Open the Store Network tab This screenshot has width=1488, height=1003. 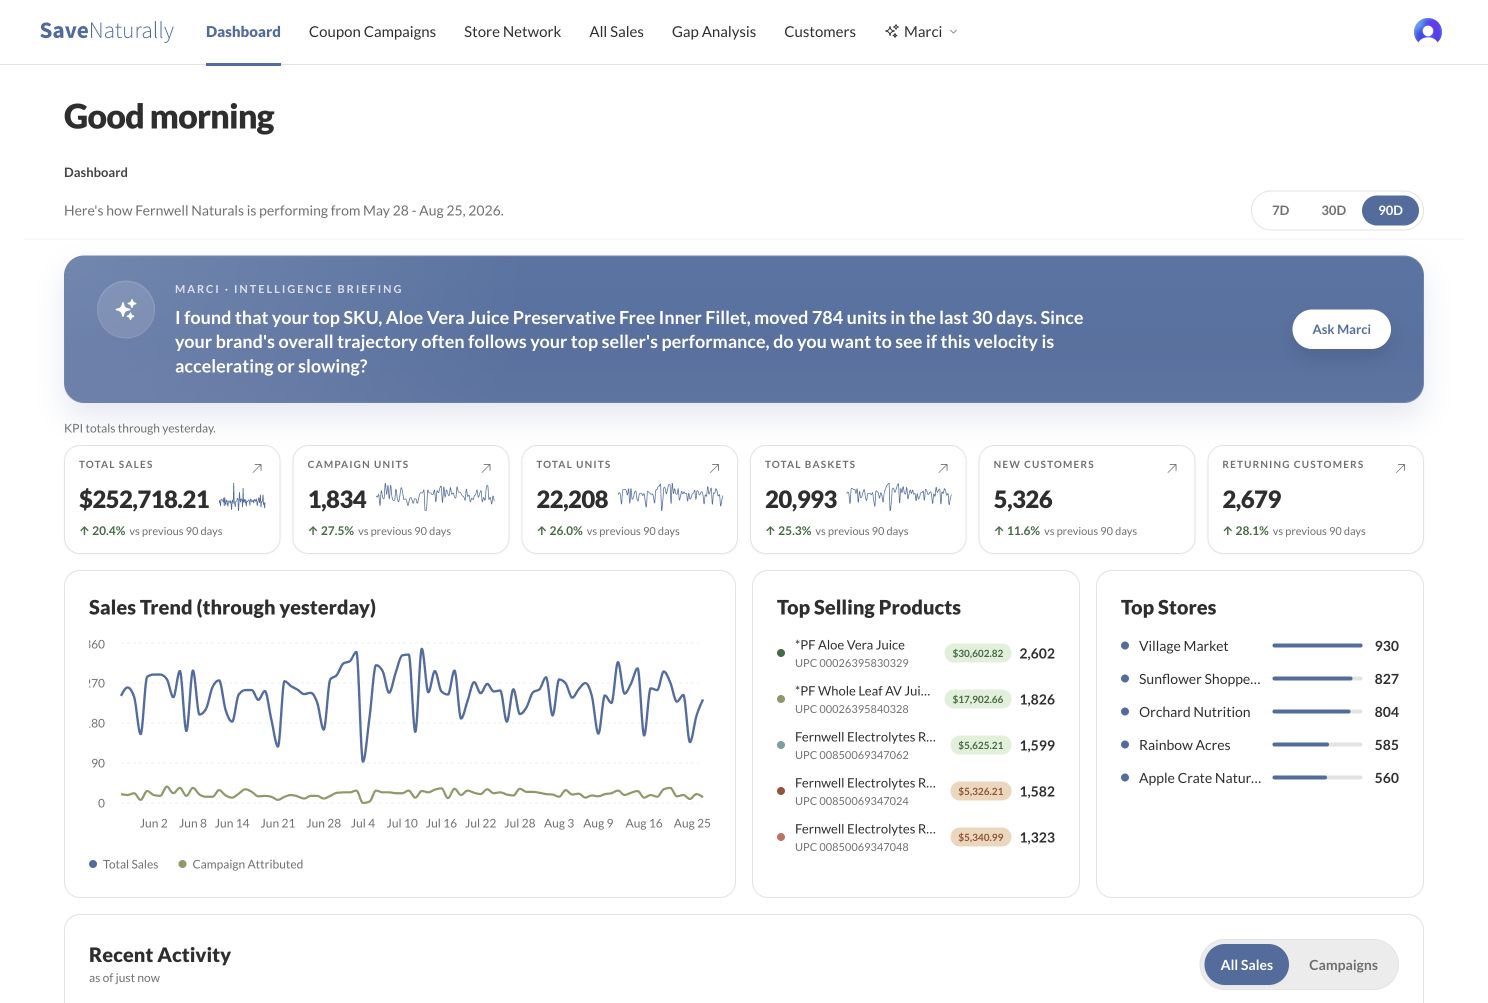pos(512,32)
